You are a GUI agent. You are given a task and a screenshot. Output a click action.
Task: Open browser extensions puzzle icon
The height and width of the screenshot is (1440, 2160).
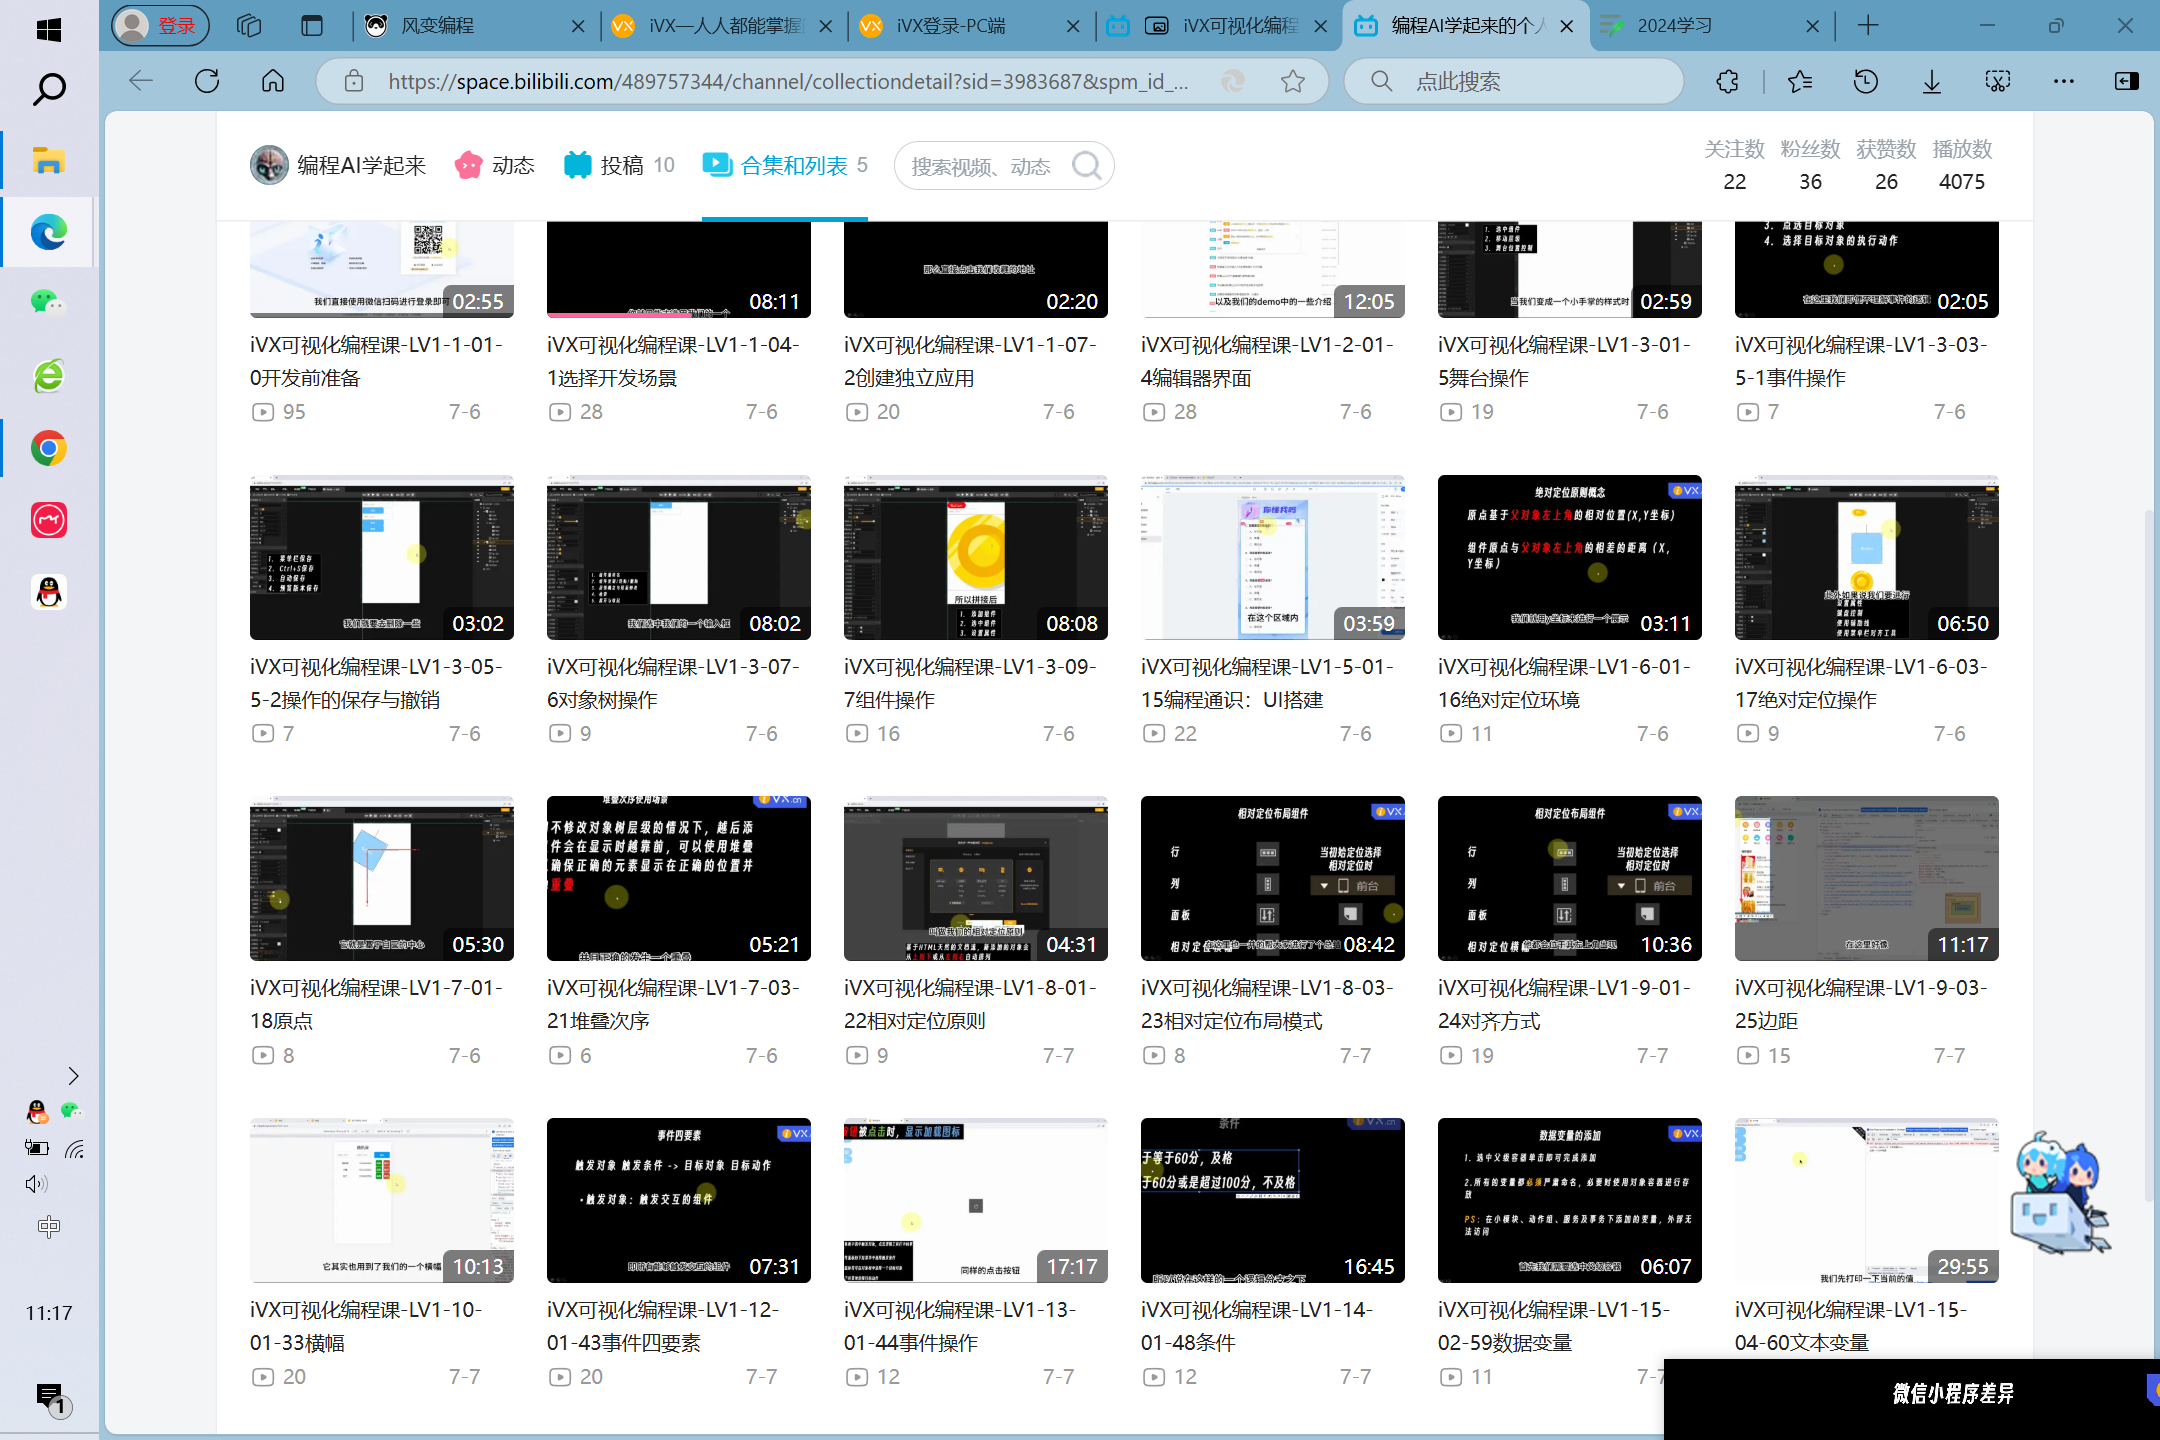(1727, 81)
